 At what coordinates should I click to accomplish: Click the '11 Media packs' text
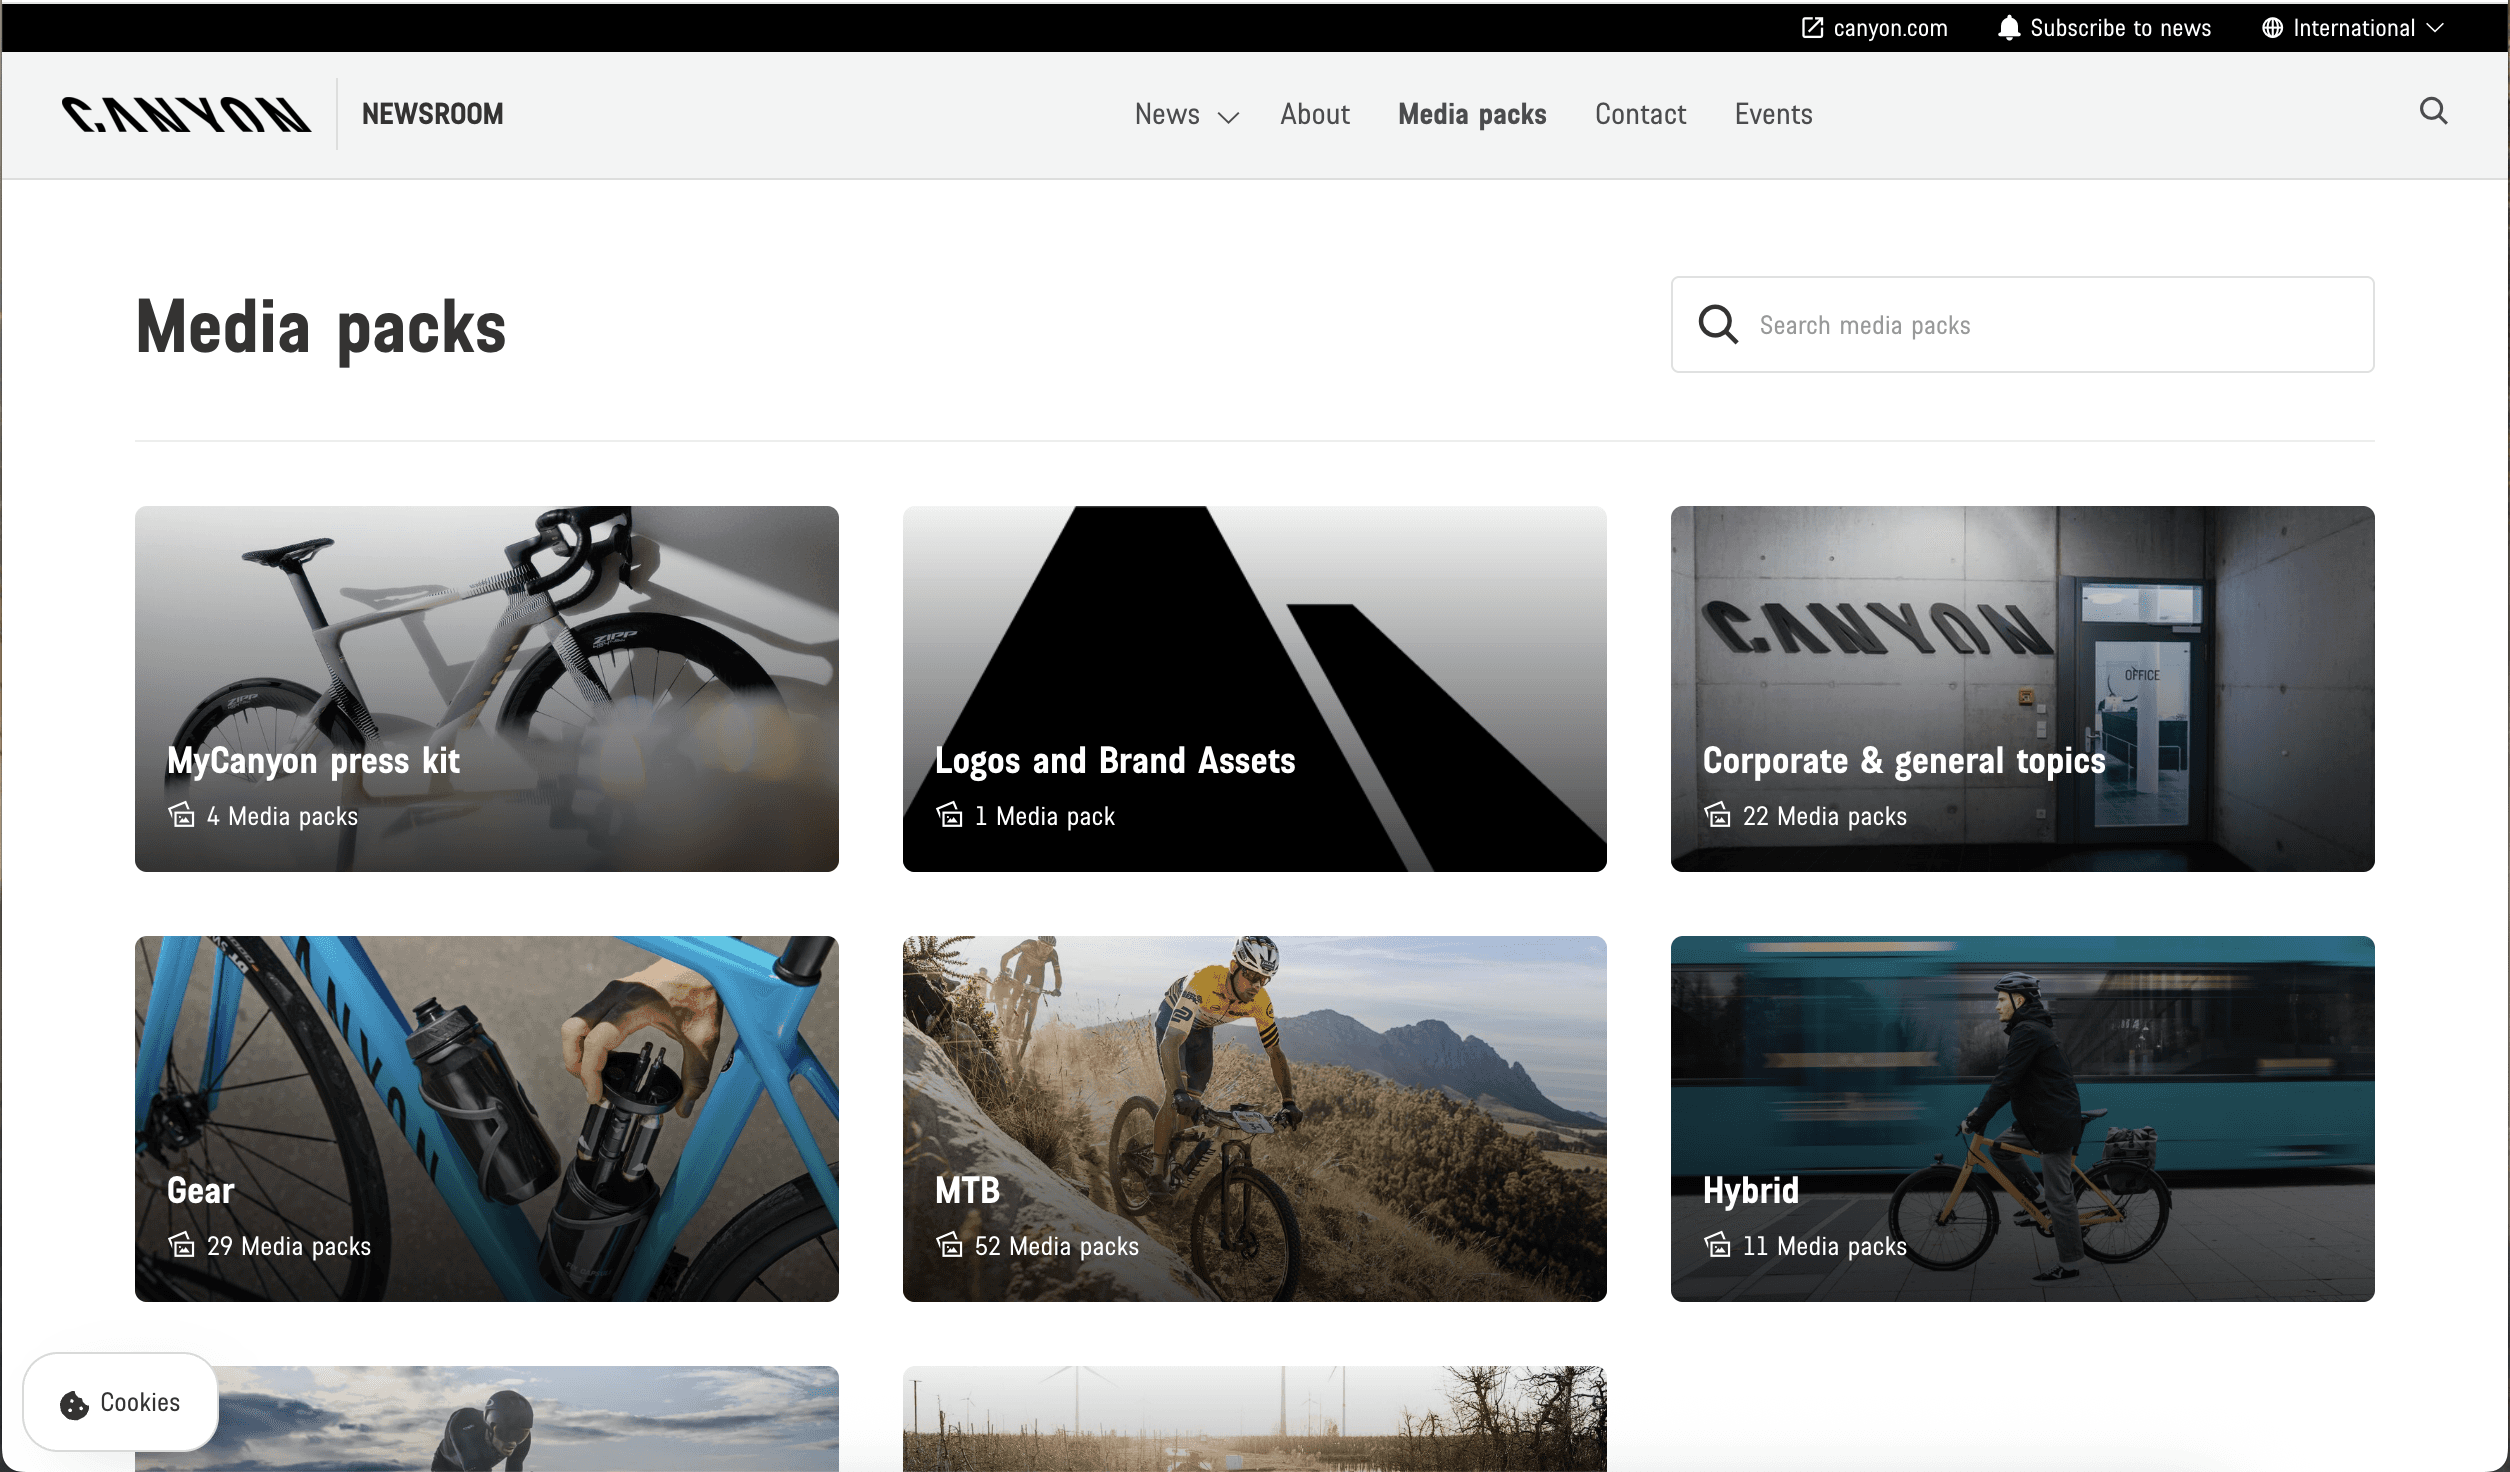click(x=1824, y=1246)
